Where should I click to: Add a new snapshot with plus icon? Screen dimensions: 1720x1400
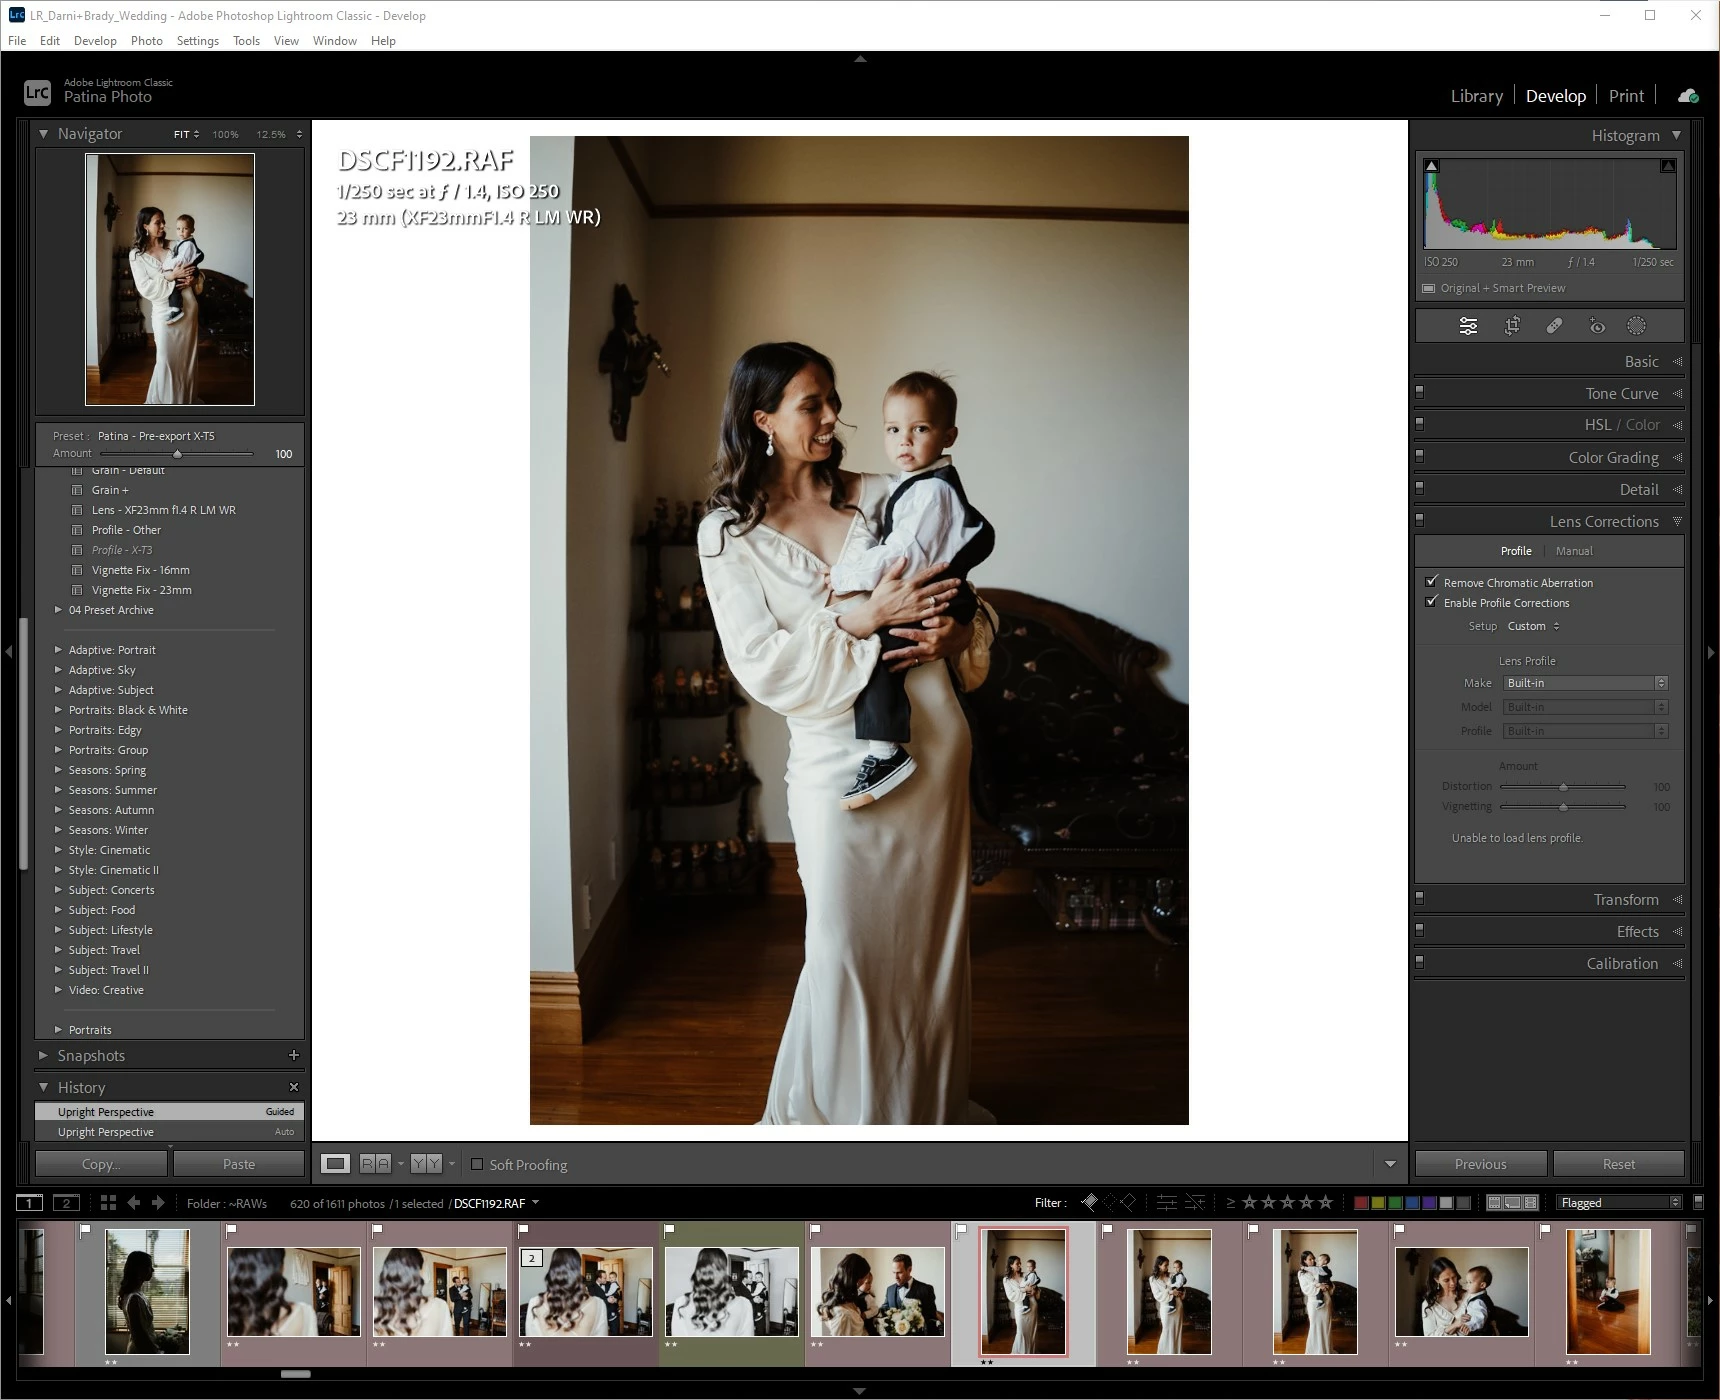pyautogui.click(x=294, y=1055)
